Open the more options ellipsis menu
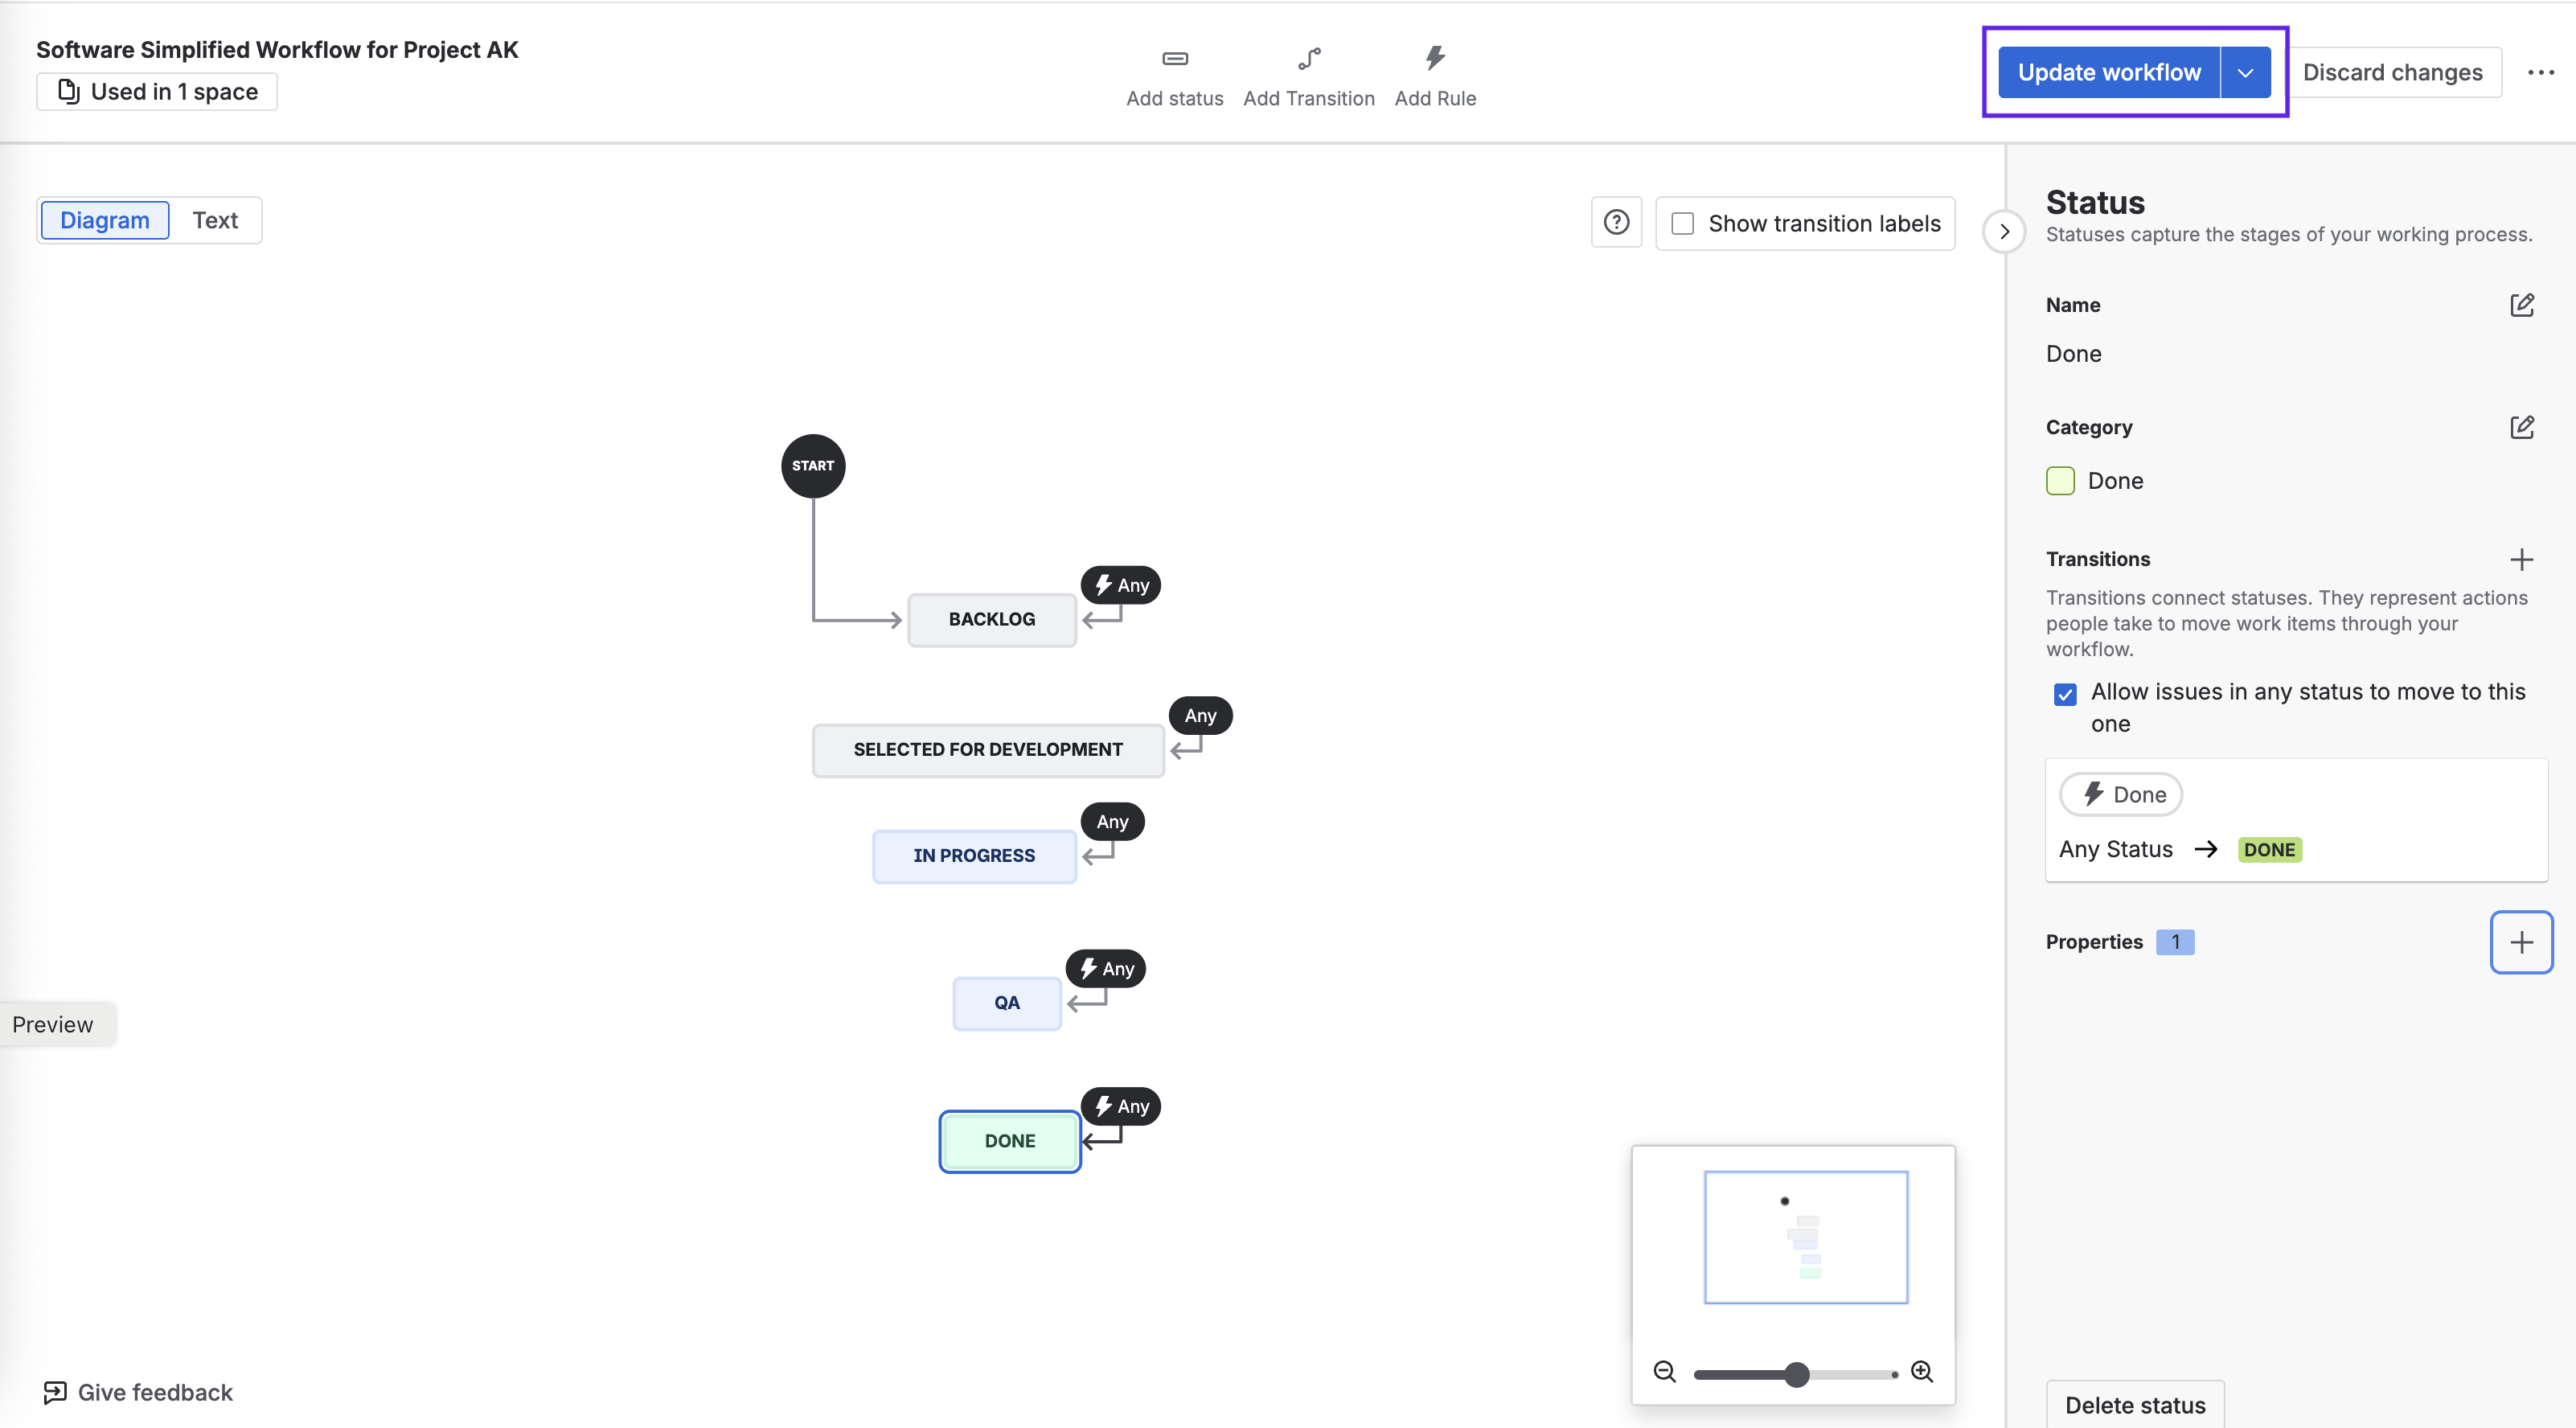 pos(2540,73)
